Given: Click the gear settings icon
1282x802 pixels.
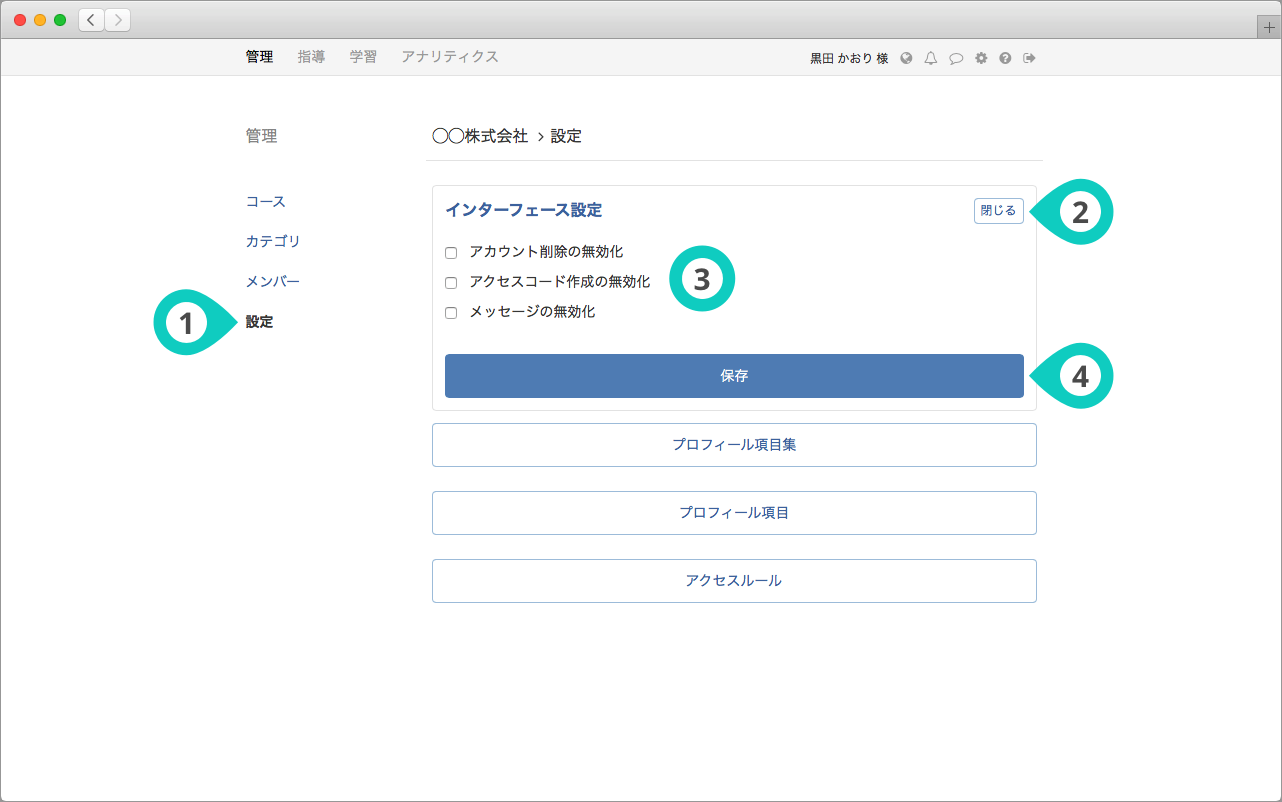Looking at the screenshot, I should (981, 58).
